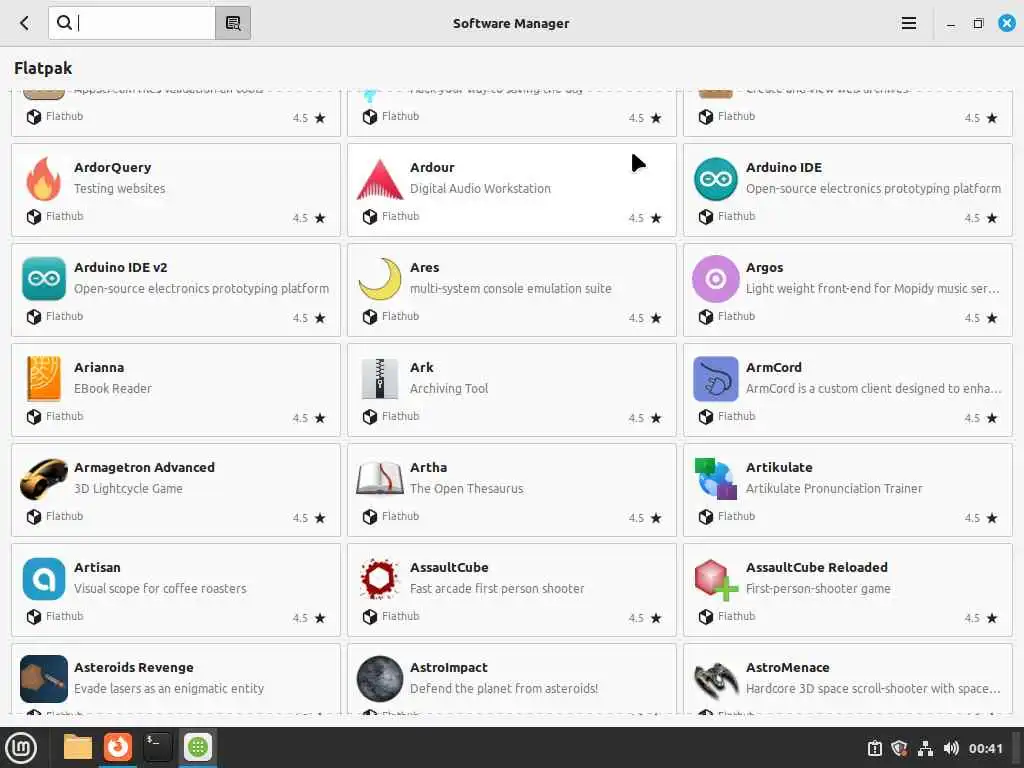This screenshot has width=1024, height=768.
Task: Click 'multi-system console emulation suite' text
Action: [510, 288]
